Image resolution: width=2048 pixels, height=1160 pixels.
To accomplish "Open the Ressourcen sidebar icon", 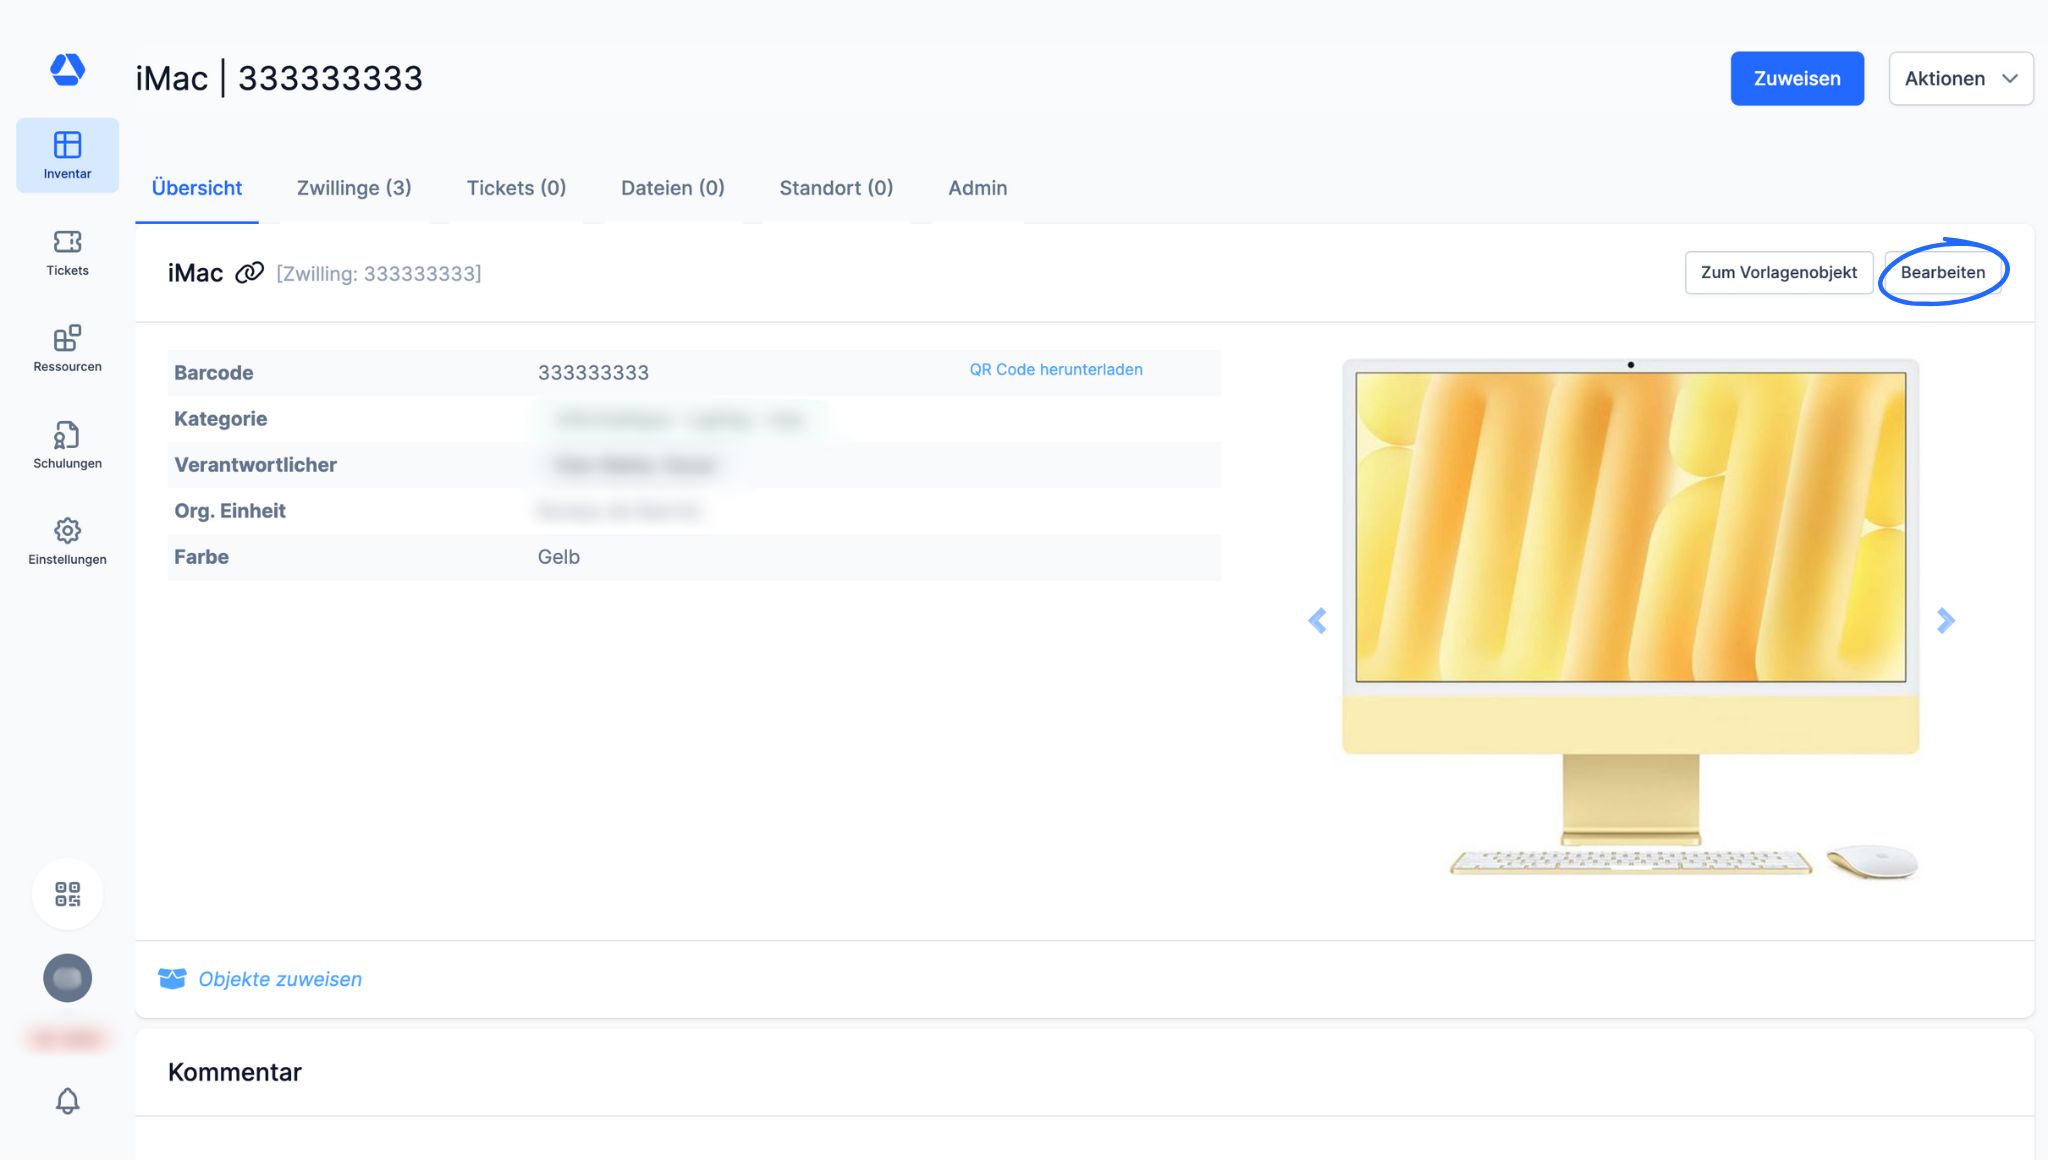I will pos(67,348).
